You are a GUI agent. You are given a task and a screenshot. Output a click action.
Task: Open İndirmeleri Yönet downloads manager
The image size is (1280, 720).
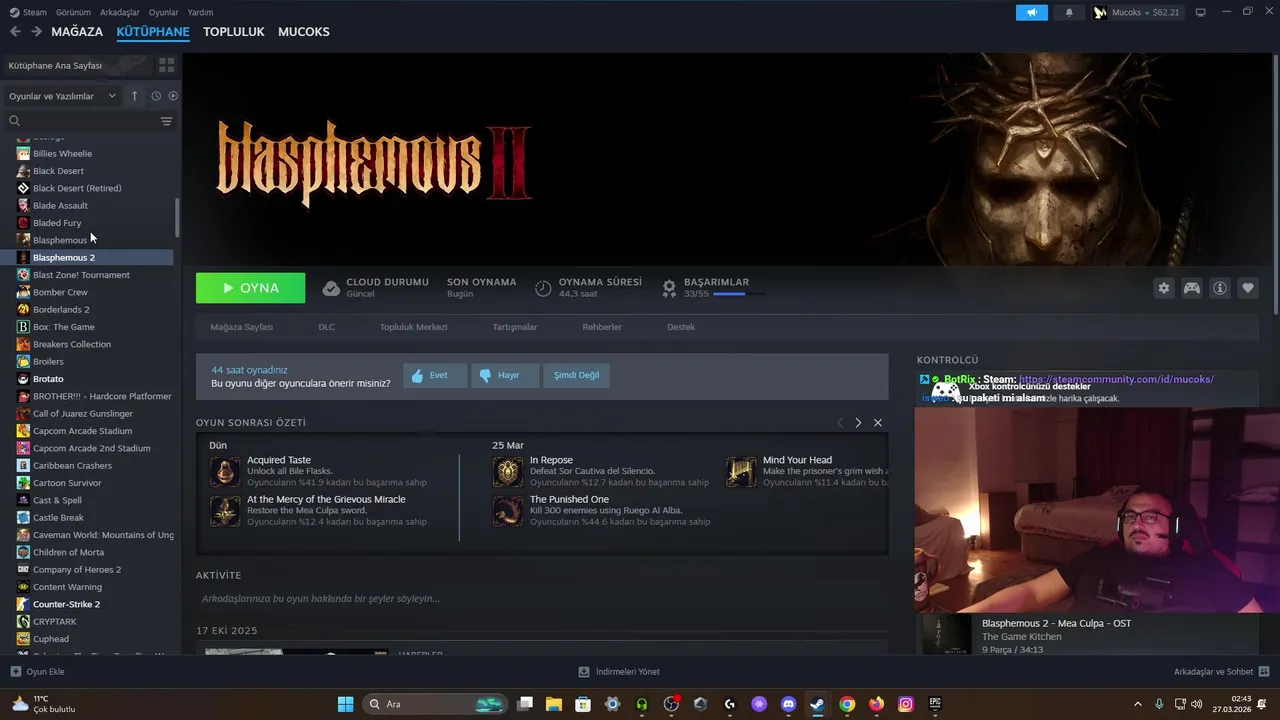pyautogui.click(x=619, y=672)
